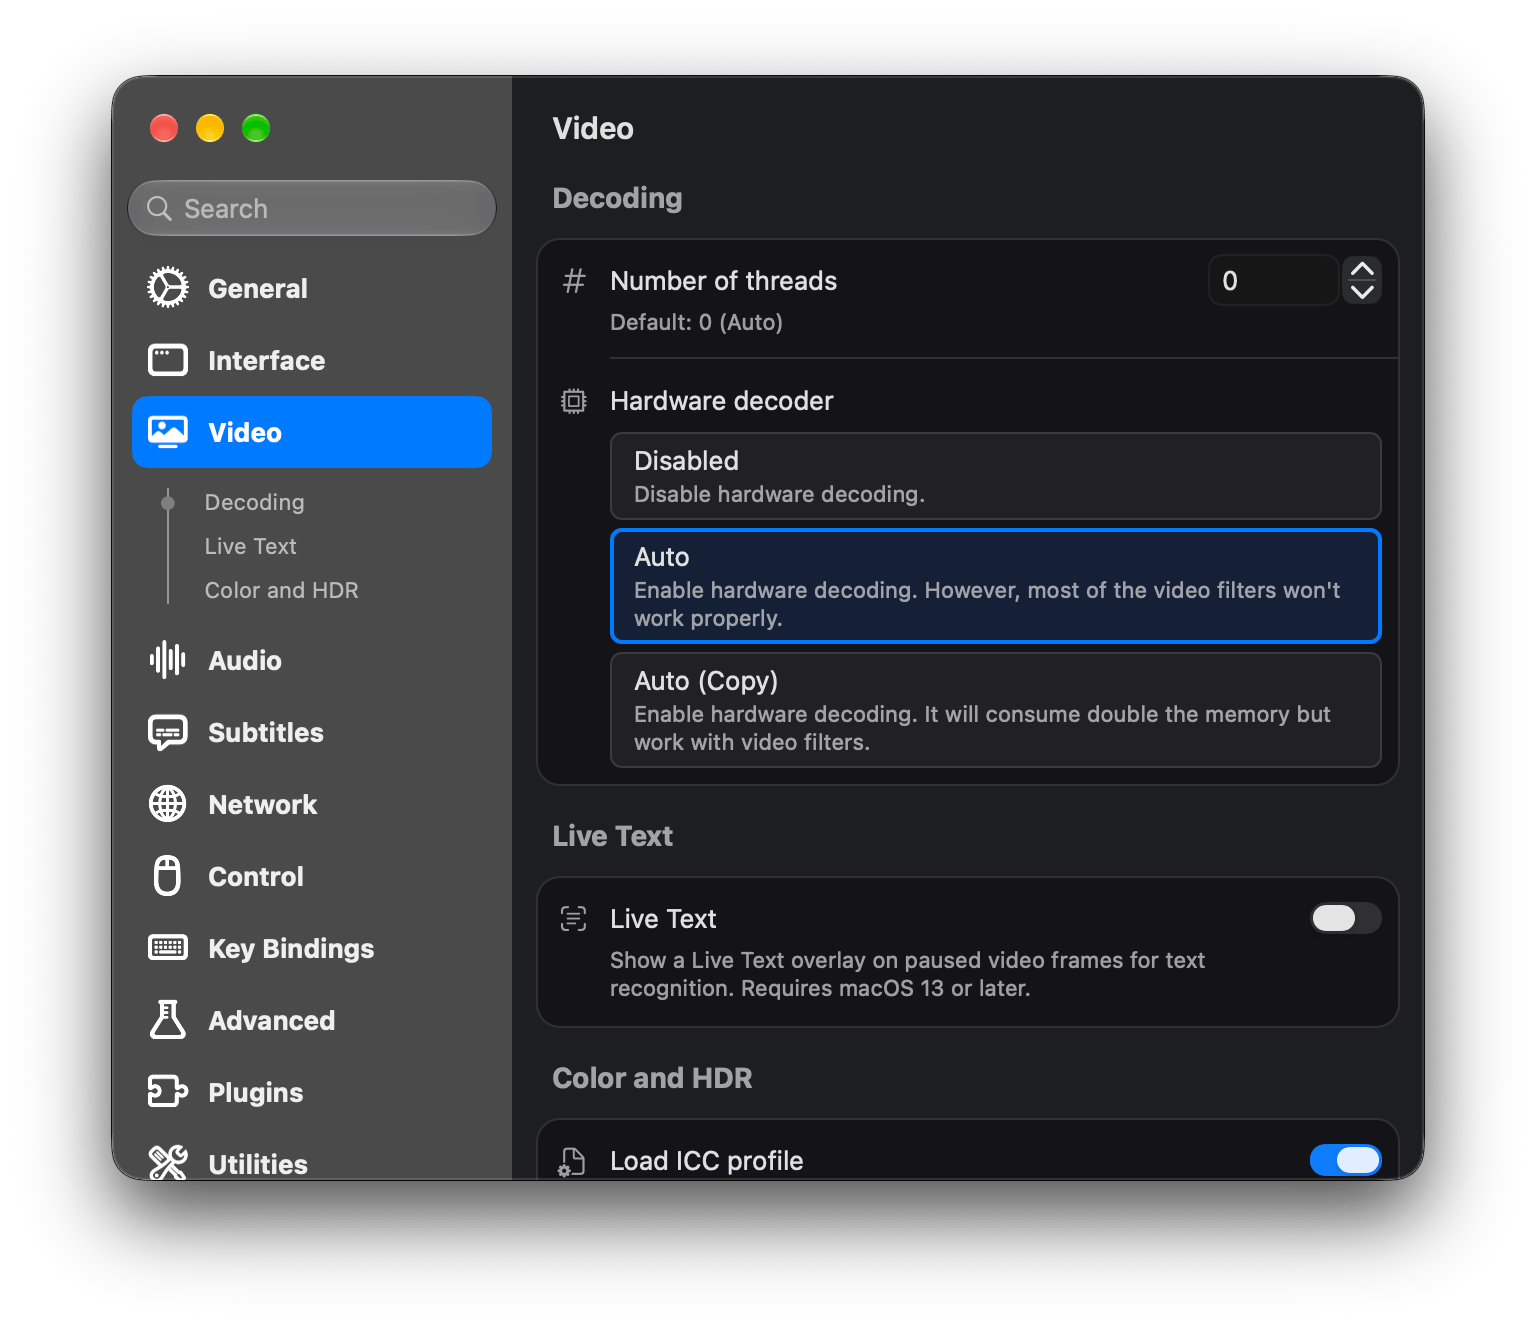Image resolution: width=1536 pixels, height=1328 pixels.
Task: Jump to Decoding section in sidebar
Action: click(255, 502)
